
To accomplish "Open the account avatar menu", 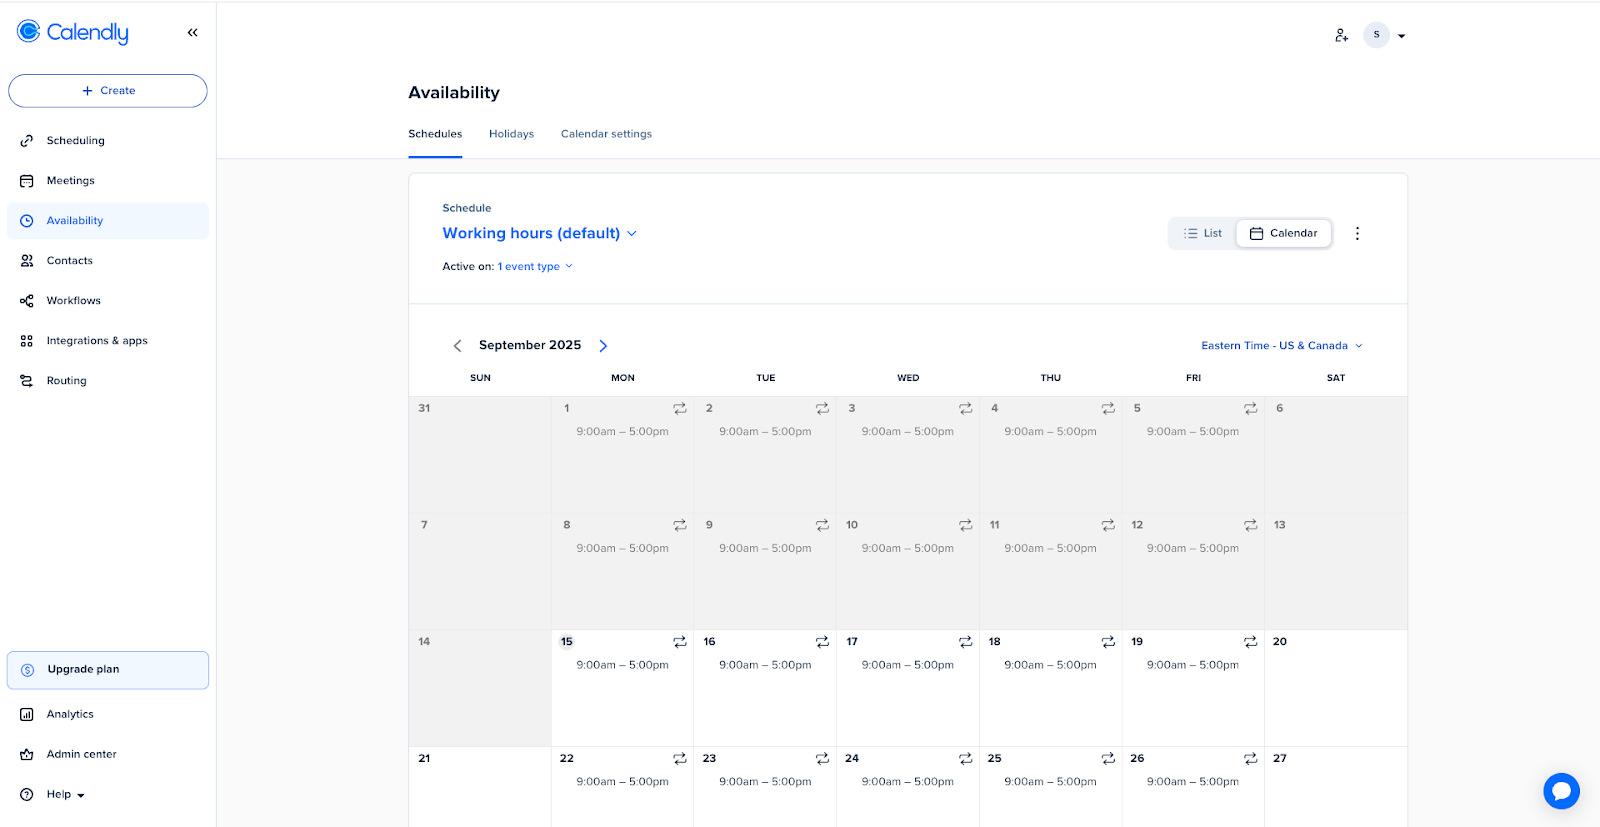I will point(1384,35).
